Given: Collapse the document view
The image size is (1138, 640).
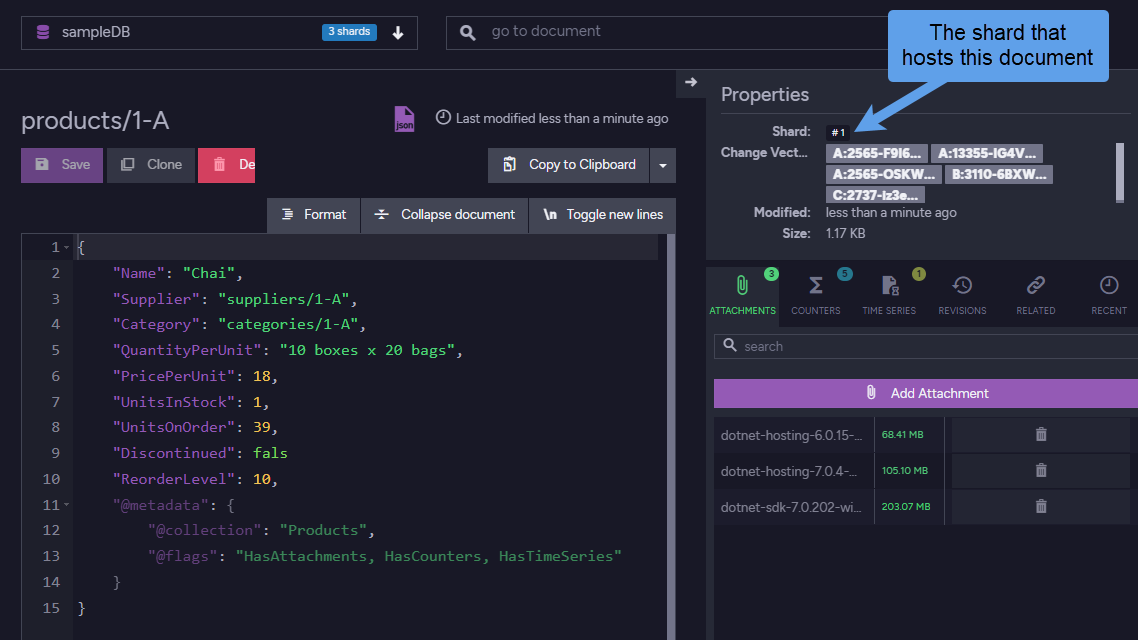Looking at the screenshot, I should pyautogui.click(x=444, y=215).
